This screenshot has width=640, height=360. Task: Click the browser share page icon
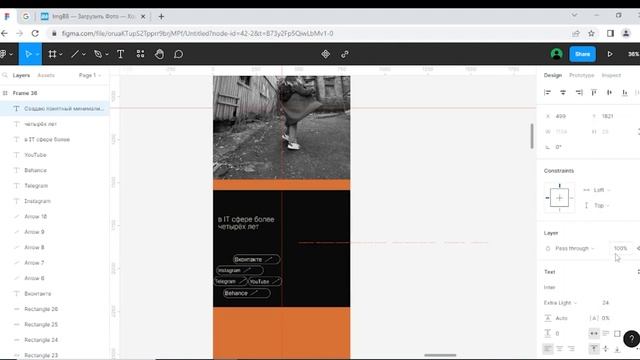coord(576,33)
